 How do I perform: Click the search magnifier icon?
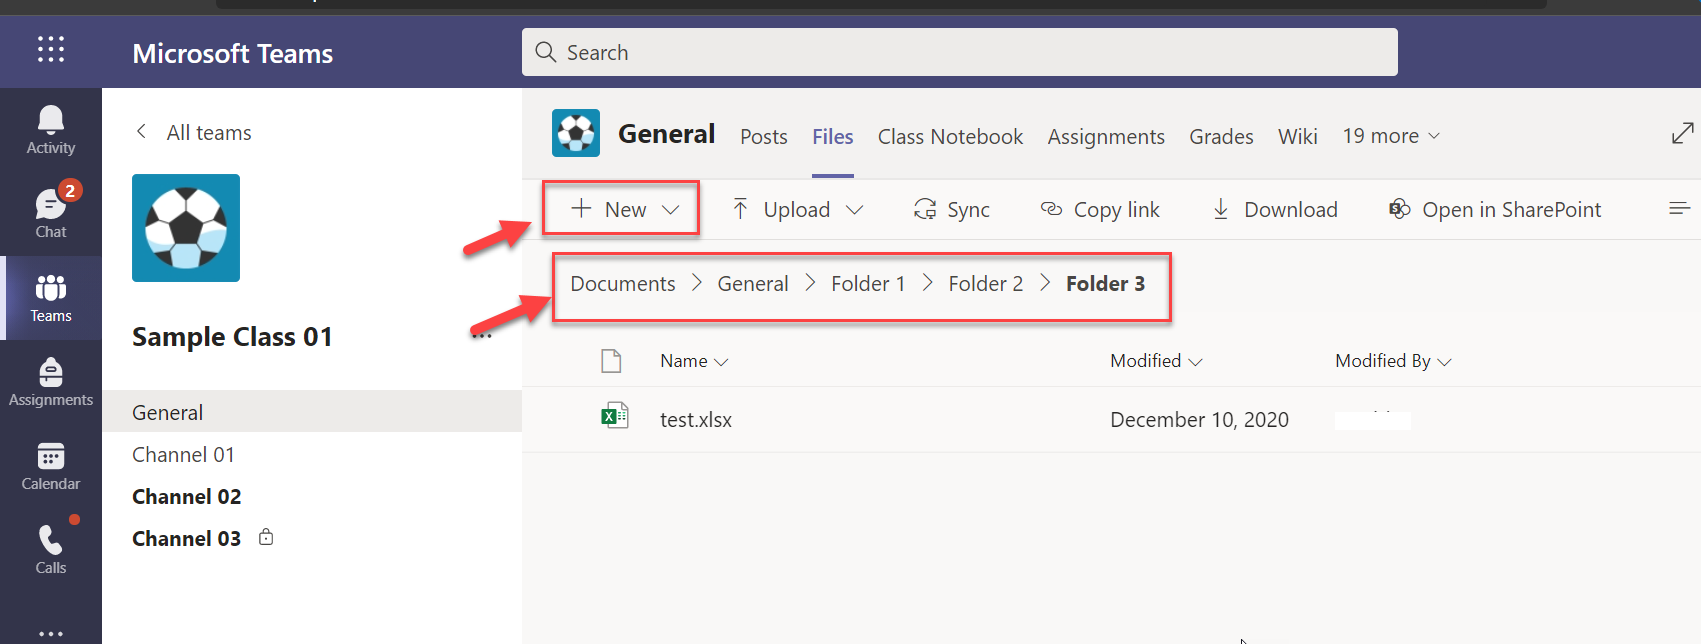coord(545,52)
